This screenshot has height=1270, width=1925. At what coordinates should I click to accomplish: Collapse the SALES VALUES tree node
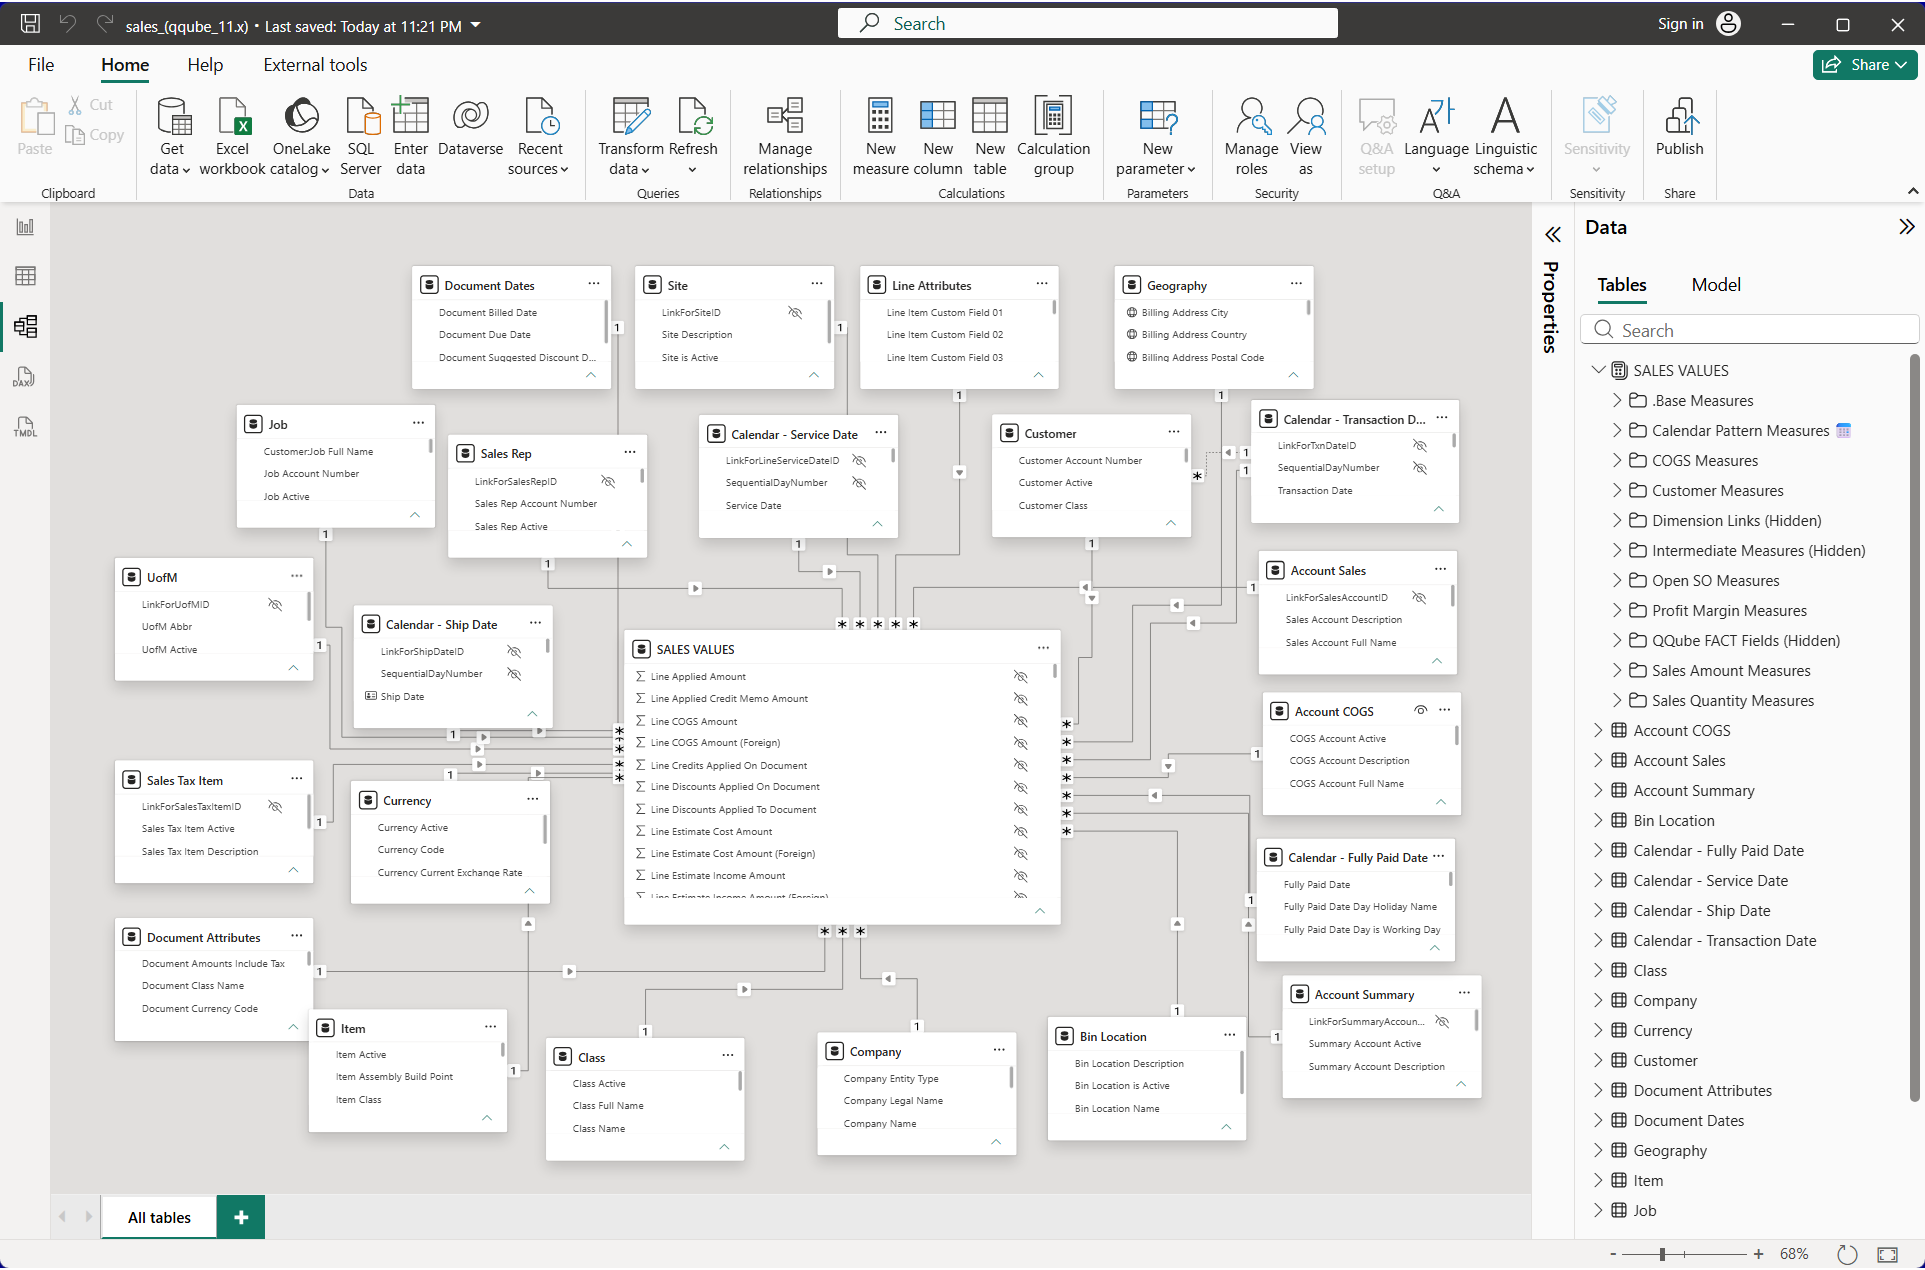pyautogui.click(x=1599, y=370)
